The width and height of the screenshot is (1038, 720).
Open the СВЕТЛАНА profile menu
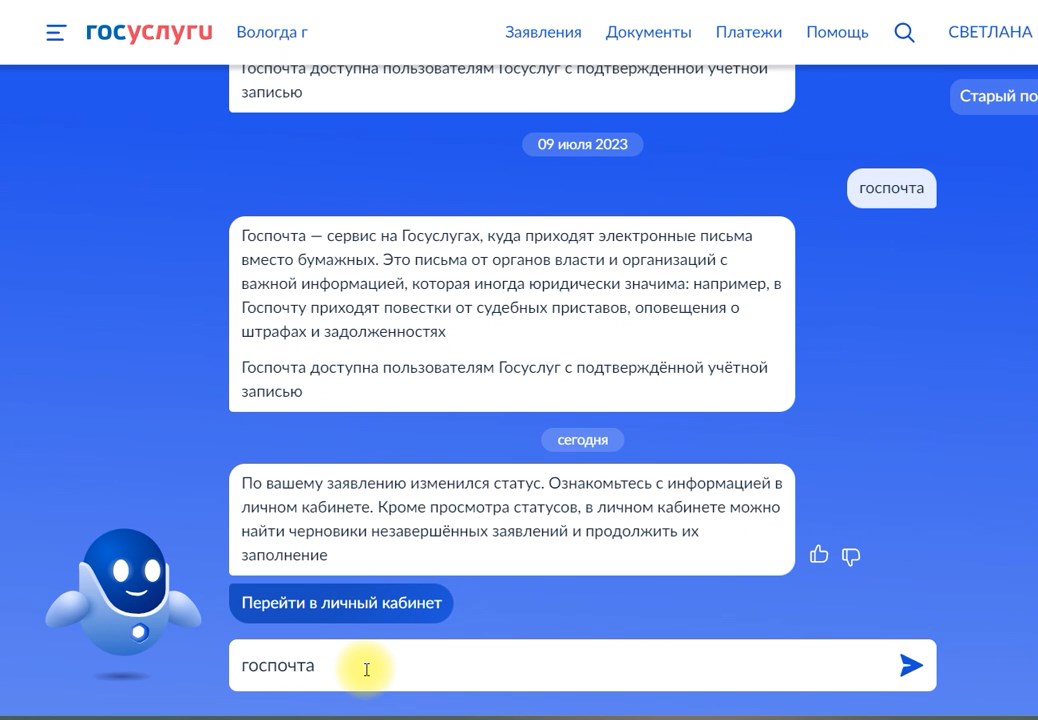tap(989, 32)
